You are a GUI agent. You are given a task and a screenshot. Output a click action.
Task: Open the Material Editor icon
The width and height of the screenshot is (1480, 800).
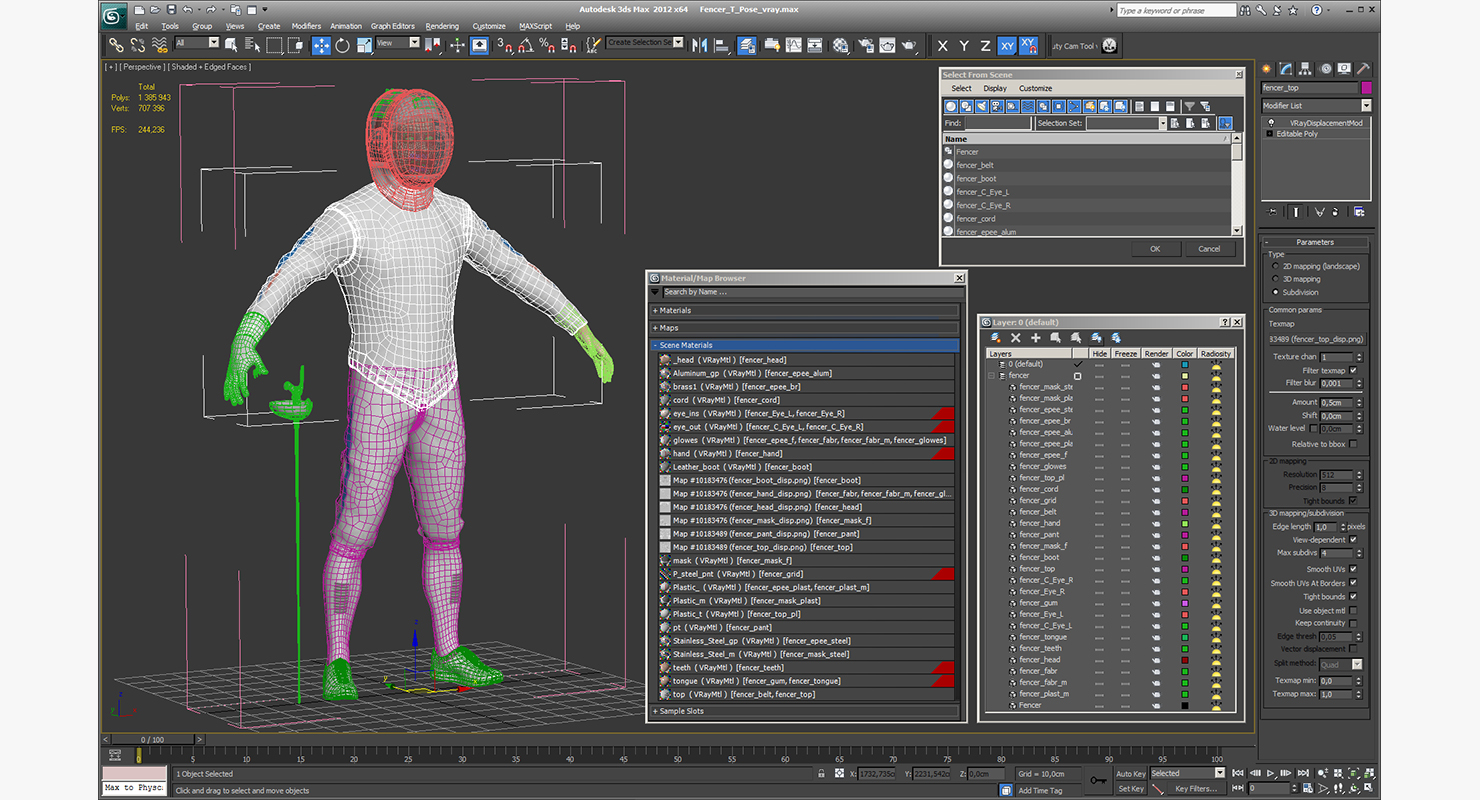[840, 45]
